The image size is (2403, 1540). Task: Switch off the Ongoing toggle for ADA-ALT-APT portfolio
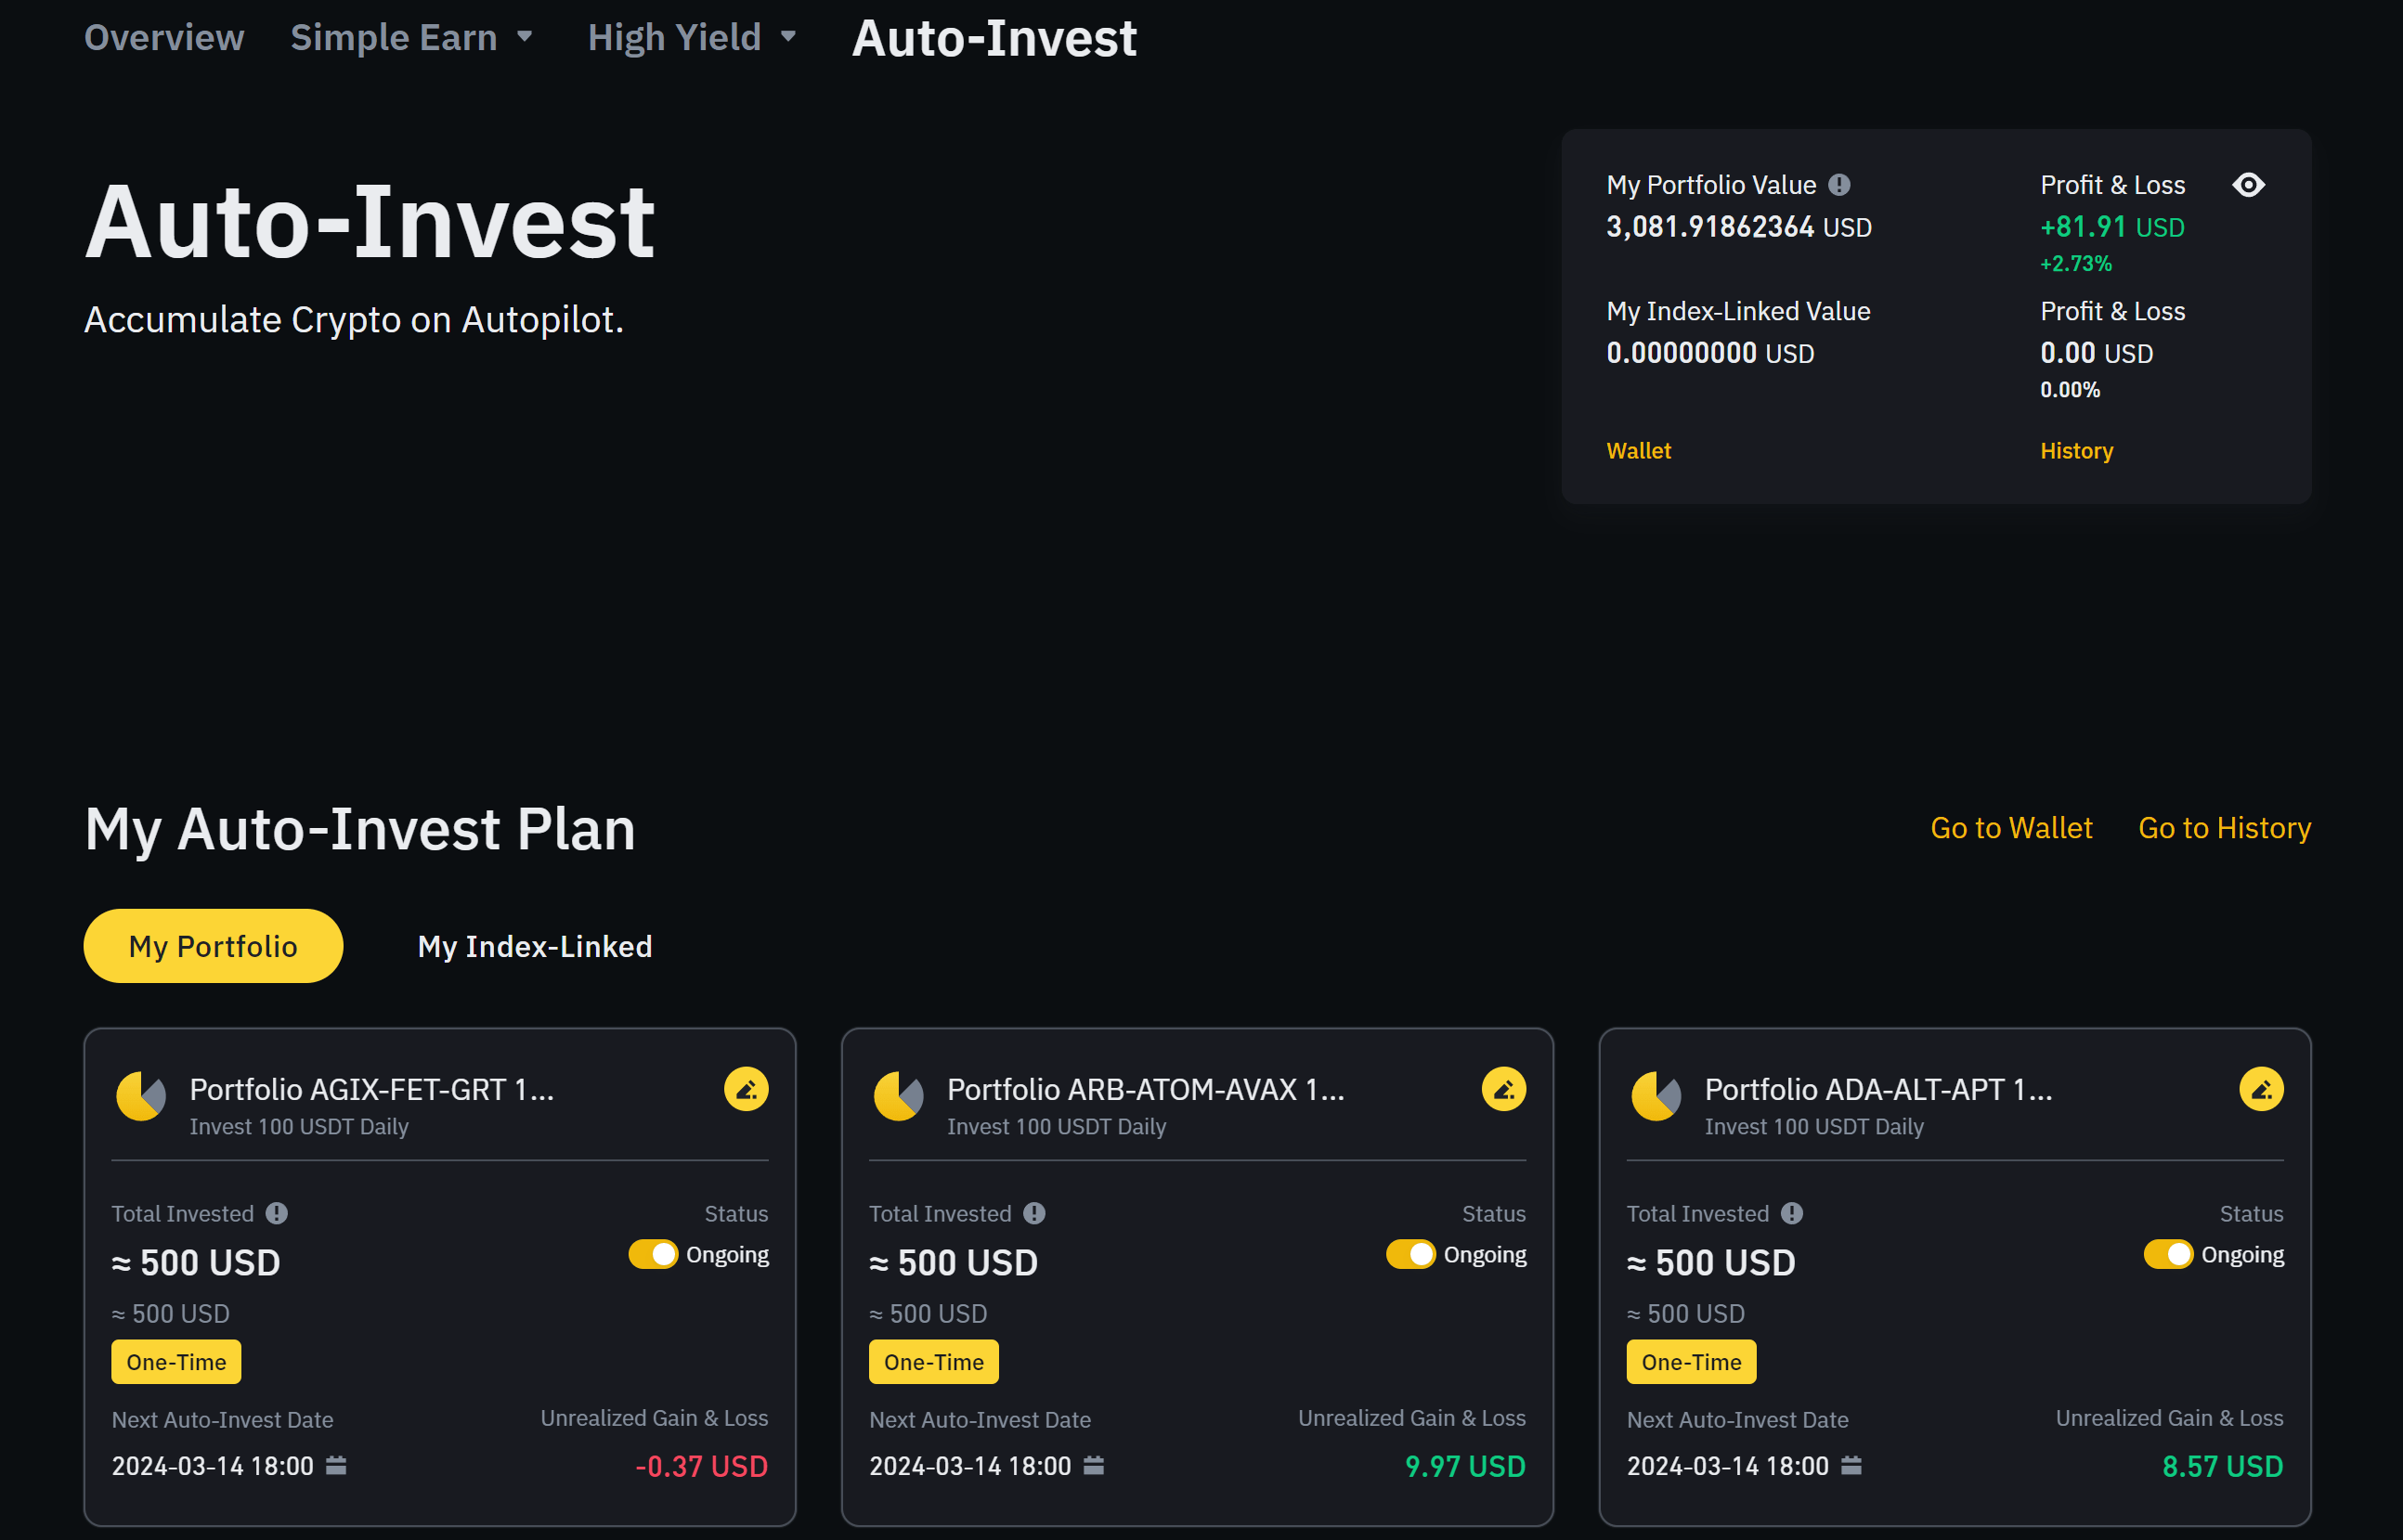(2168, 1254)
